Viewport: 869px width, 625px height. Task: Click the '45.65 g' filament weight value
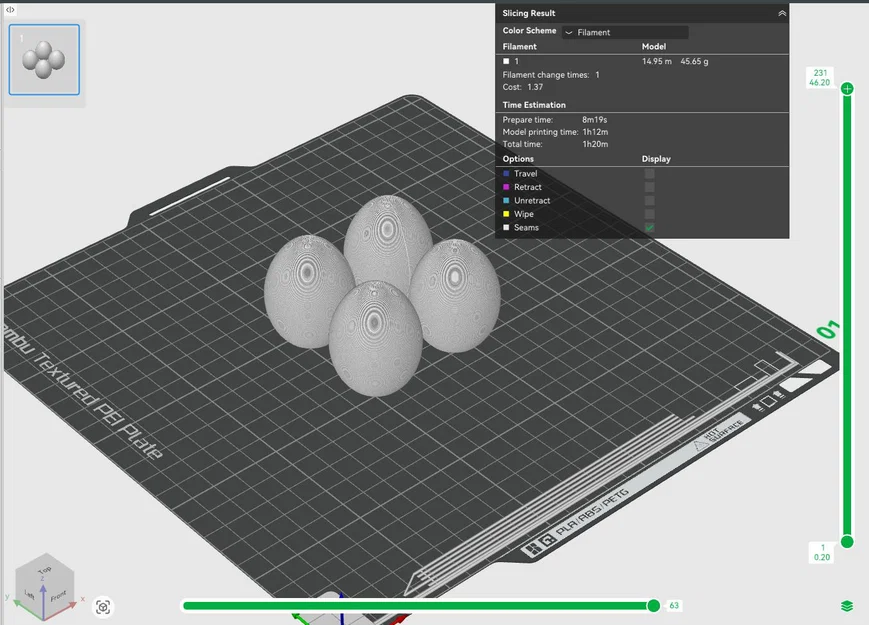click(694, 62)
